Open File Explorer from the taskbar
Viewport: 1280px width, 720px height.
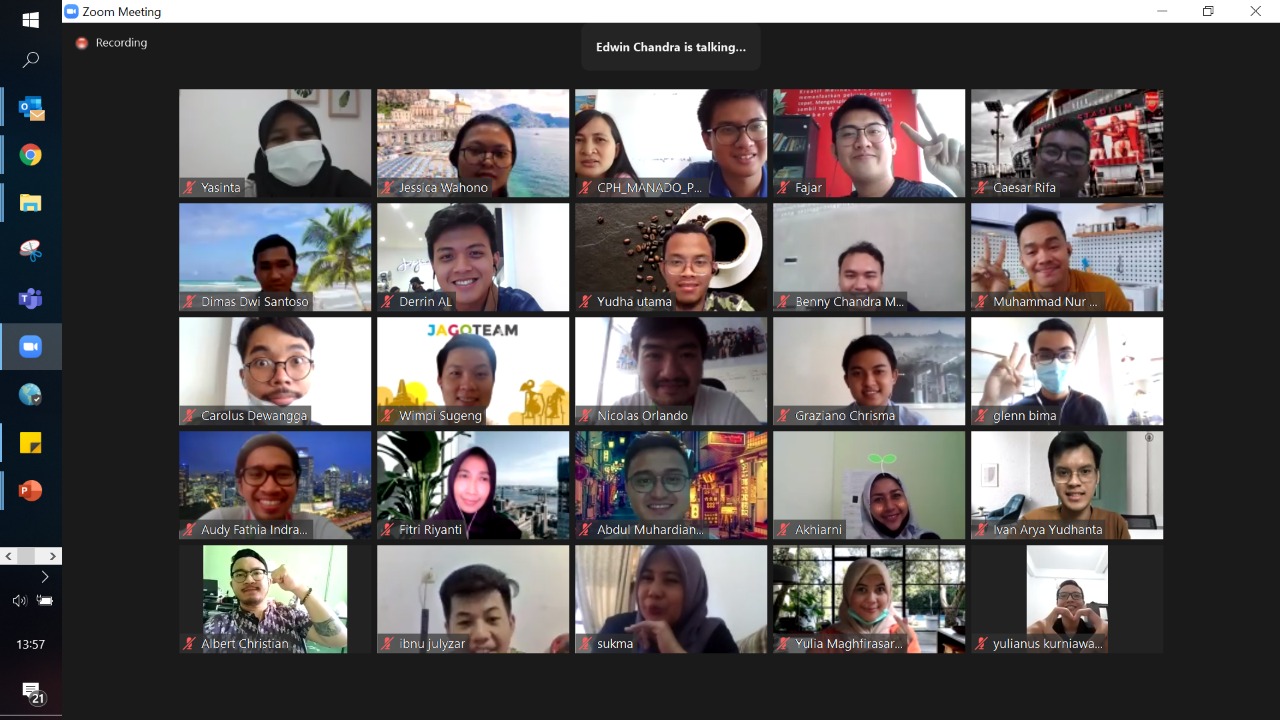31,203
